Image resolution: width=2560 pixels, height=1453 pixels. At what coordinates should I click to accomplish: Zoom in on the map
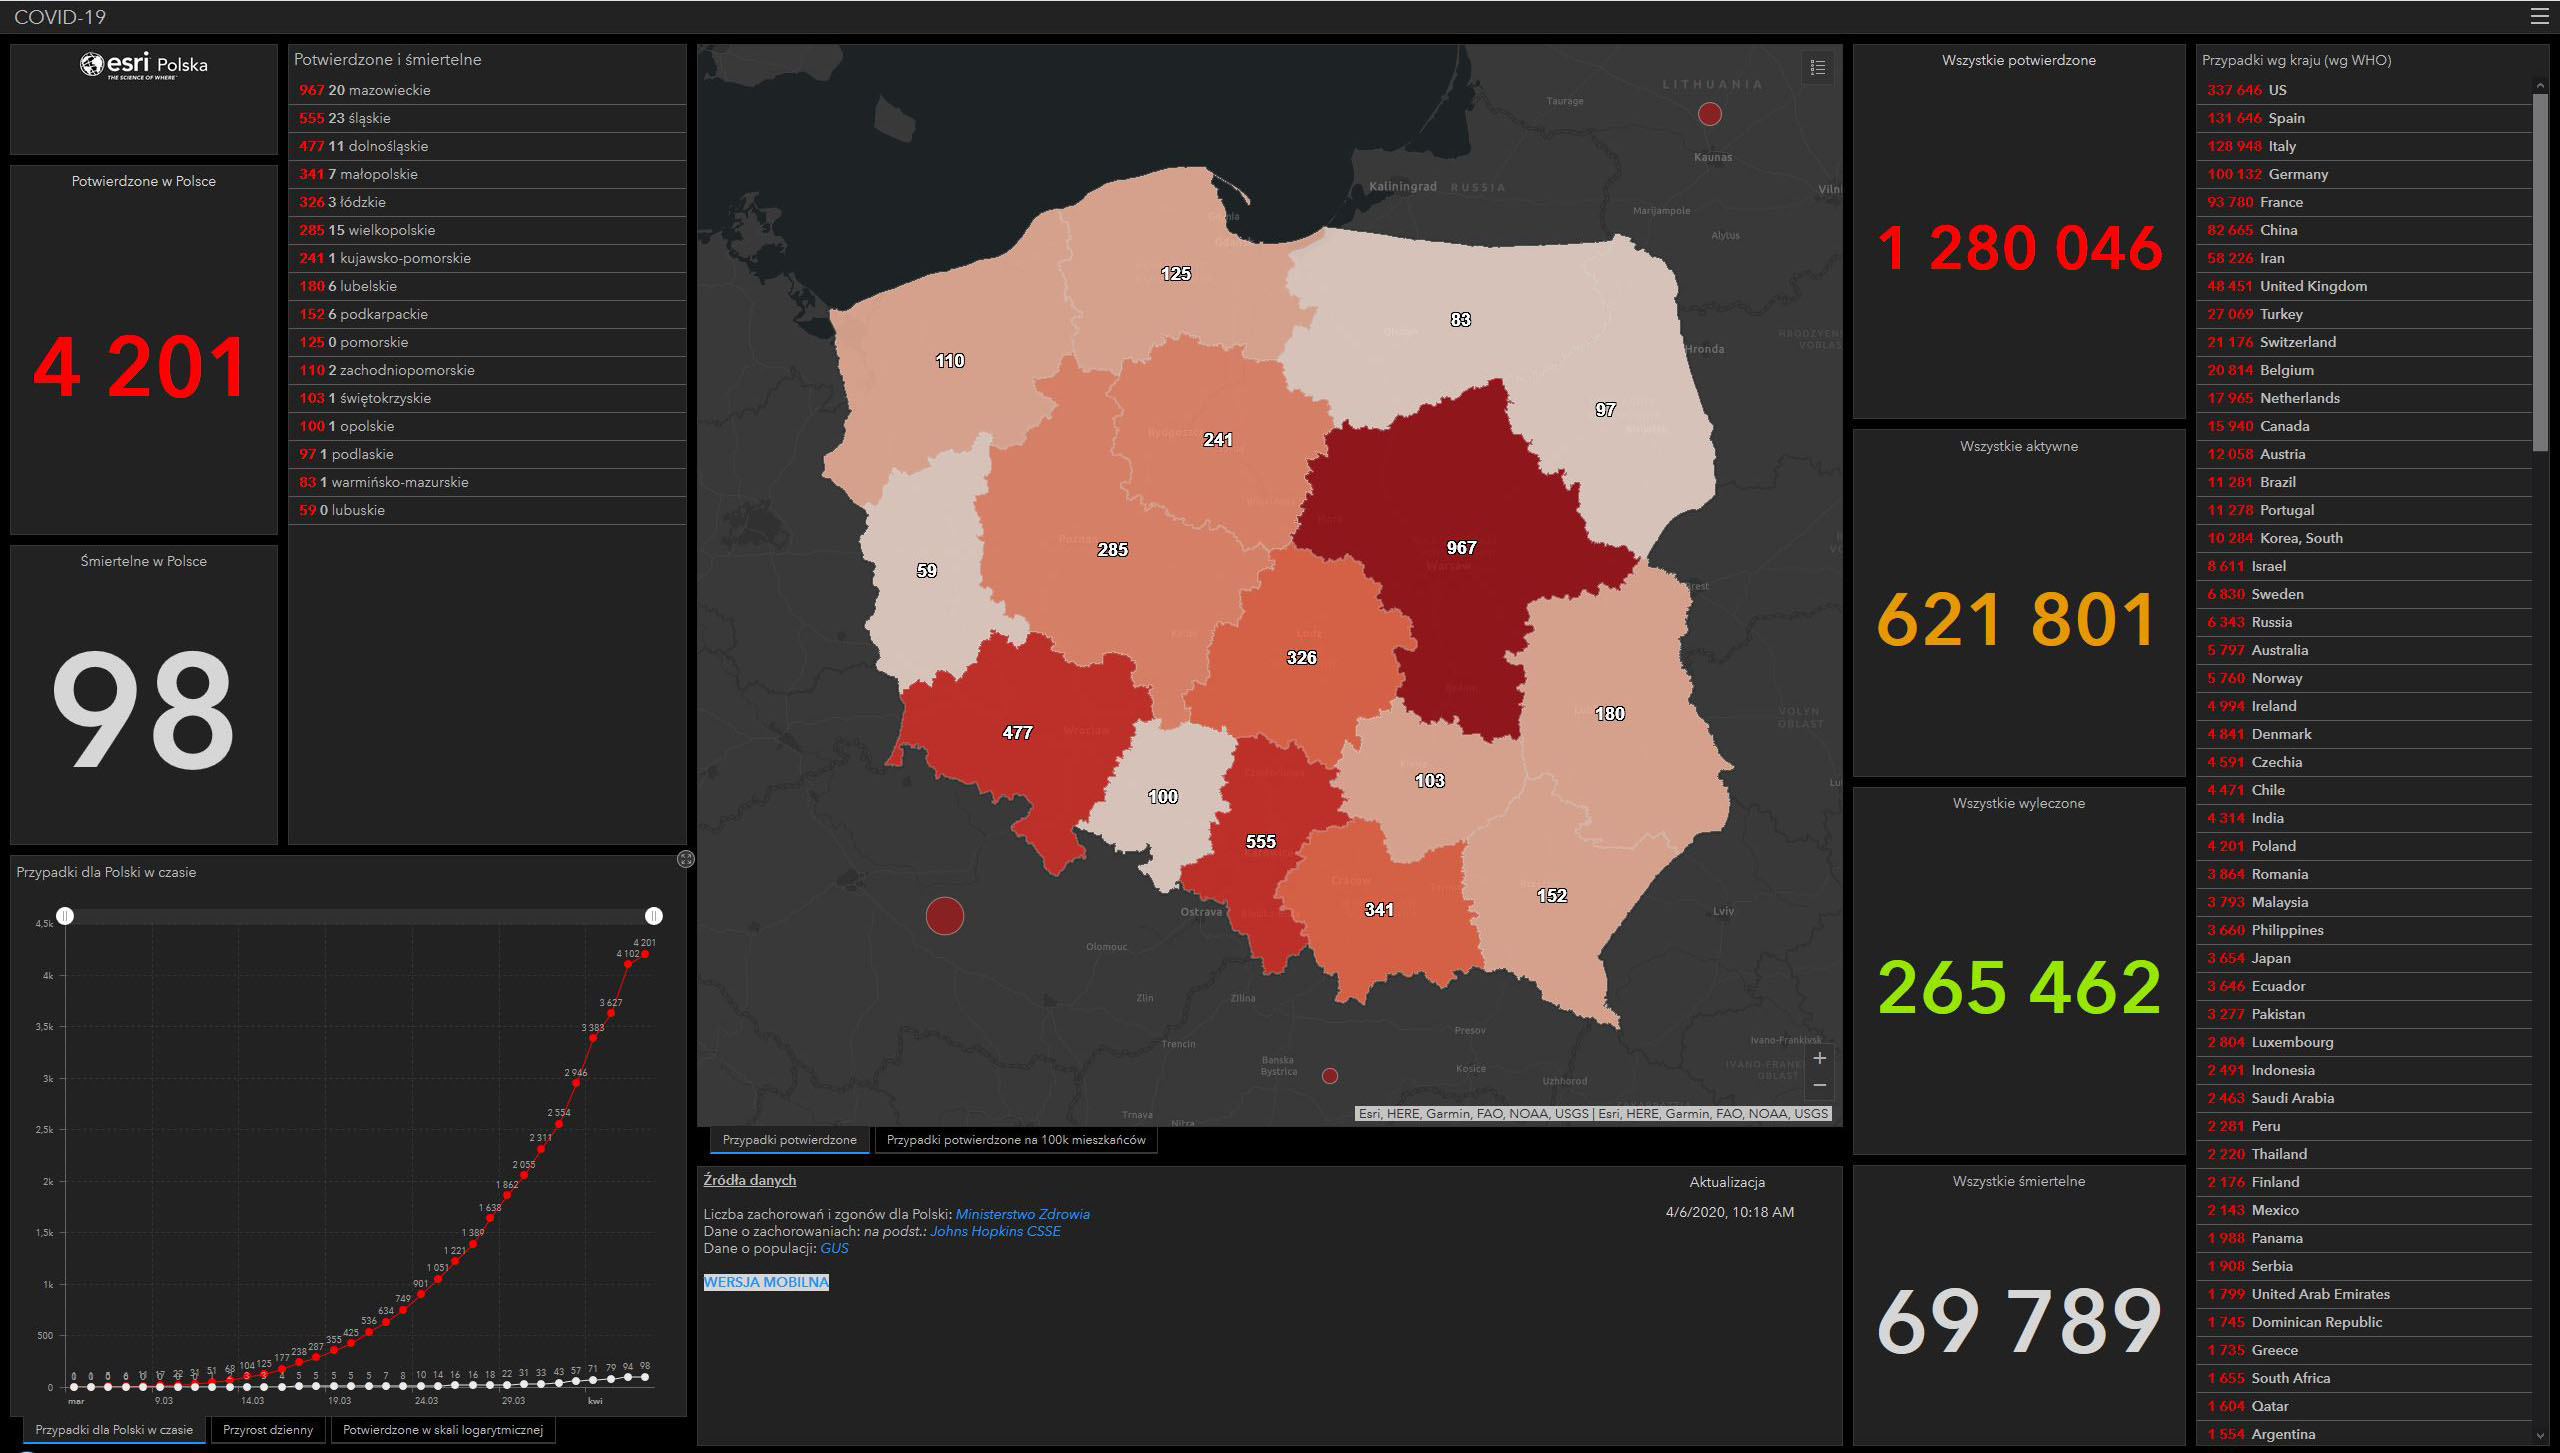tap(1819, 1058)
